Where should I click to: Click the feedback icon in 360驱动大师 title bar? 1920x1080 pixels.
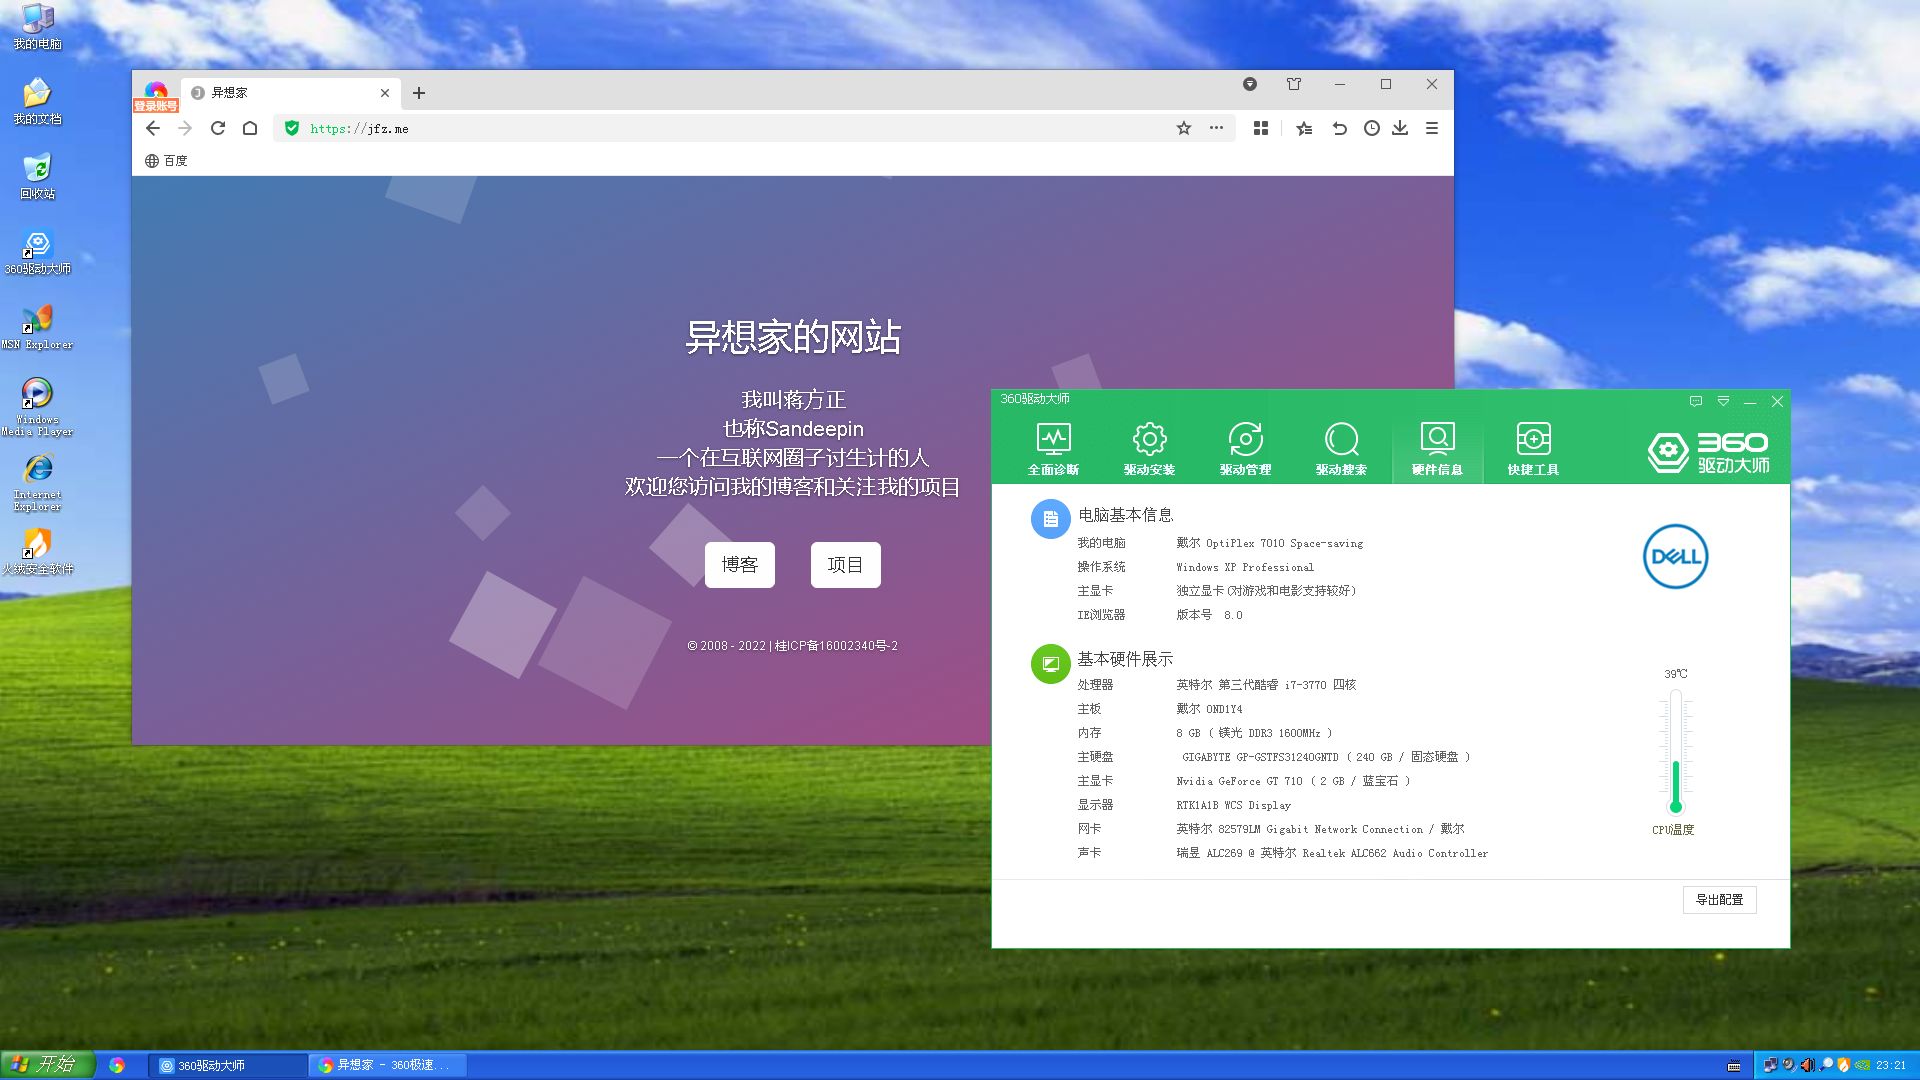click(x=1696, y=401)
